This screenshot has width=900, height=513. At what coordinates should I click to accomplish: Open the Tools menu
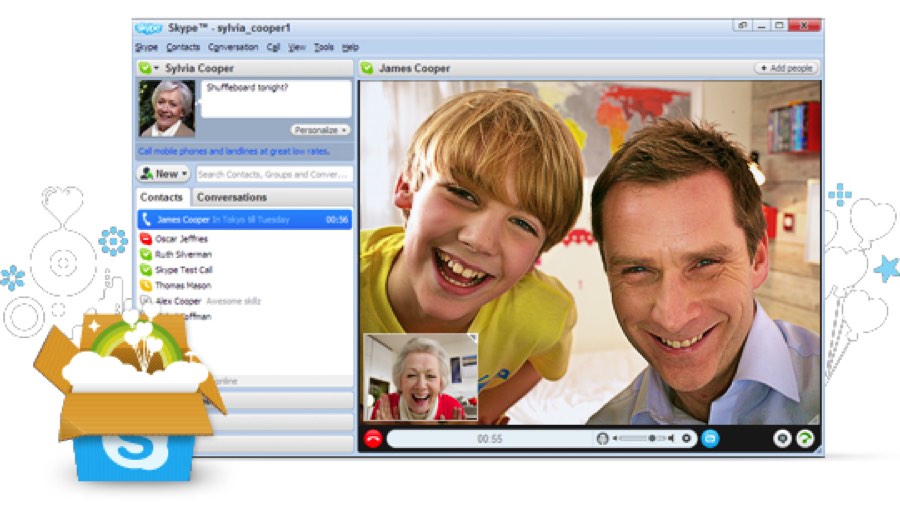[x=324, y=48]
